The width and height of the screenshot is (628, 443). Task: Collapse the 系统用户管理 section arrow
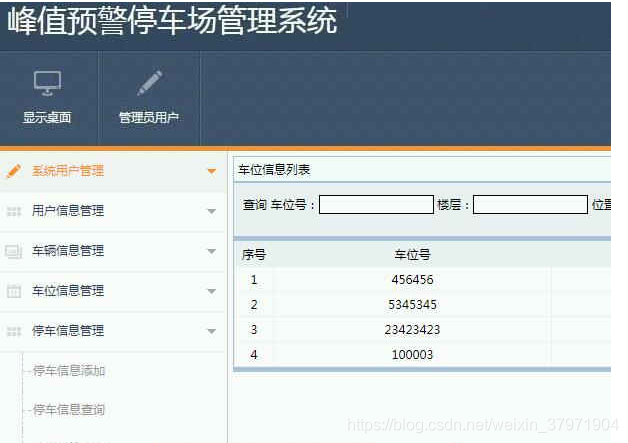(211, 172)
